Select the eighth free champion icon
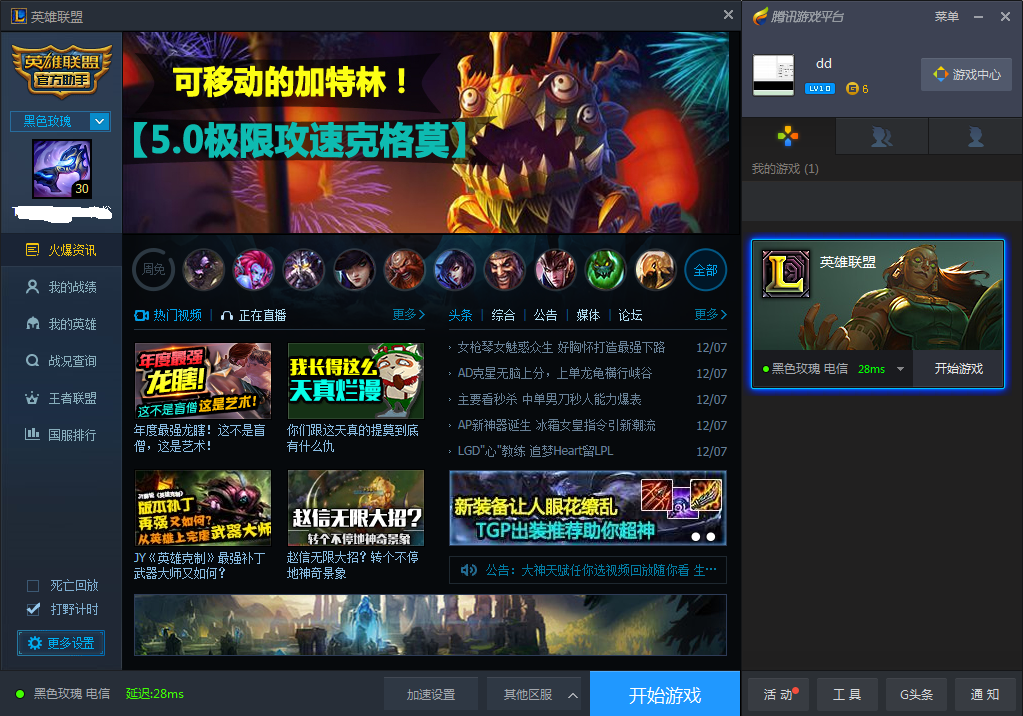This screenshot has width=1023, height=716. (x=555, y=269)
